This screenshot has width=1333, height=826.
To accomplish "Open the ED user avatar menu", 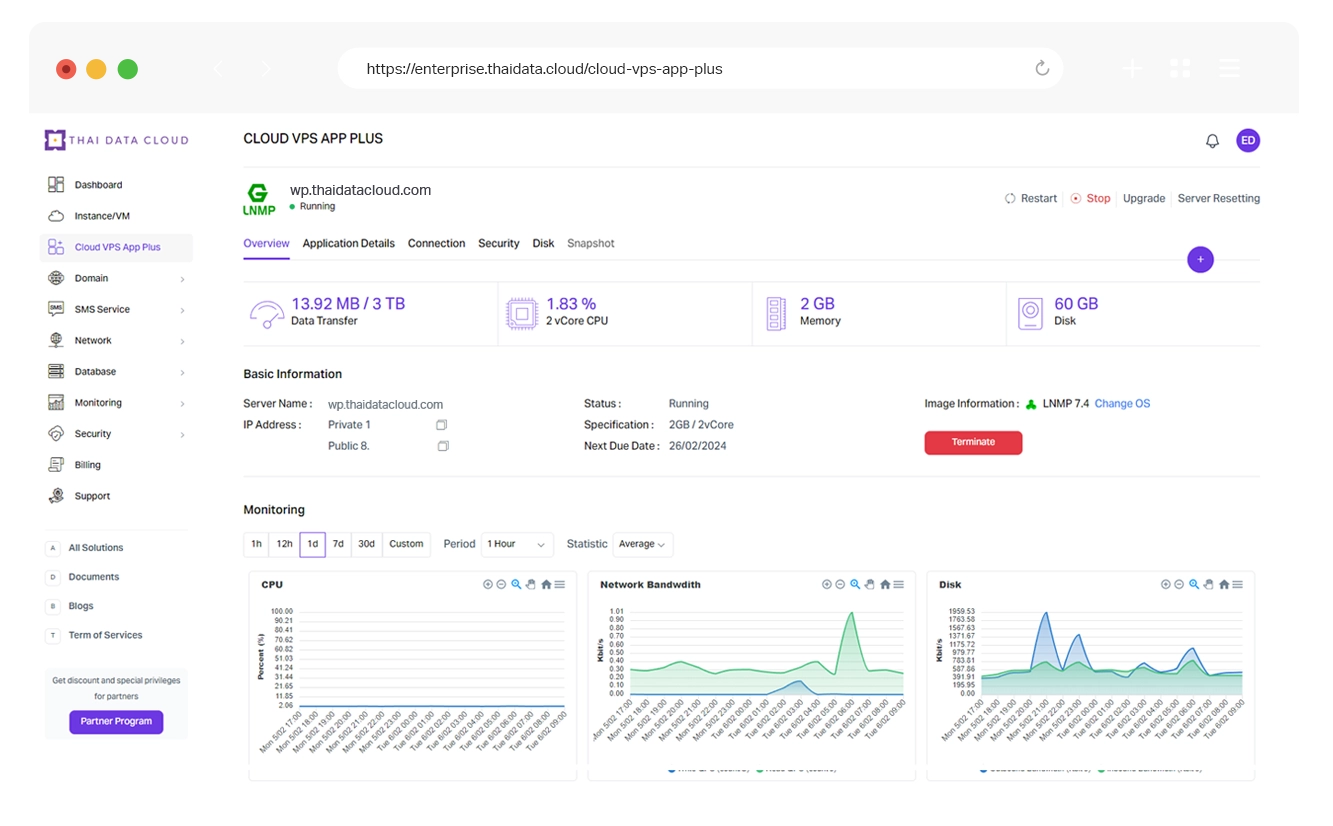I will click(x=1248, y=141).
